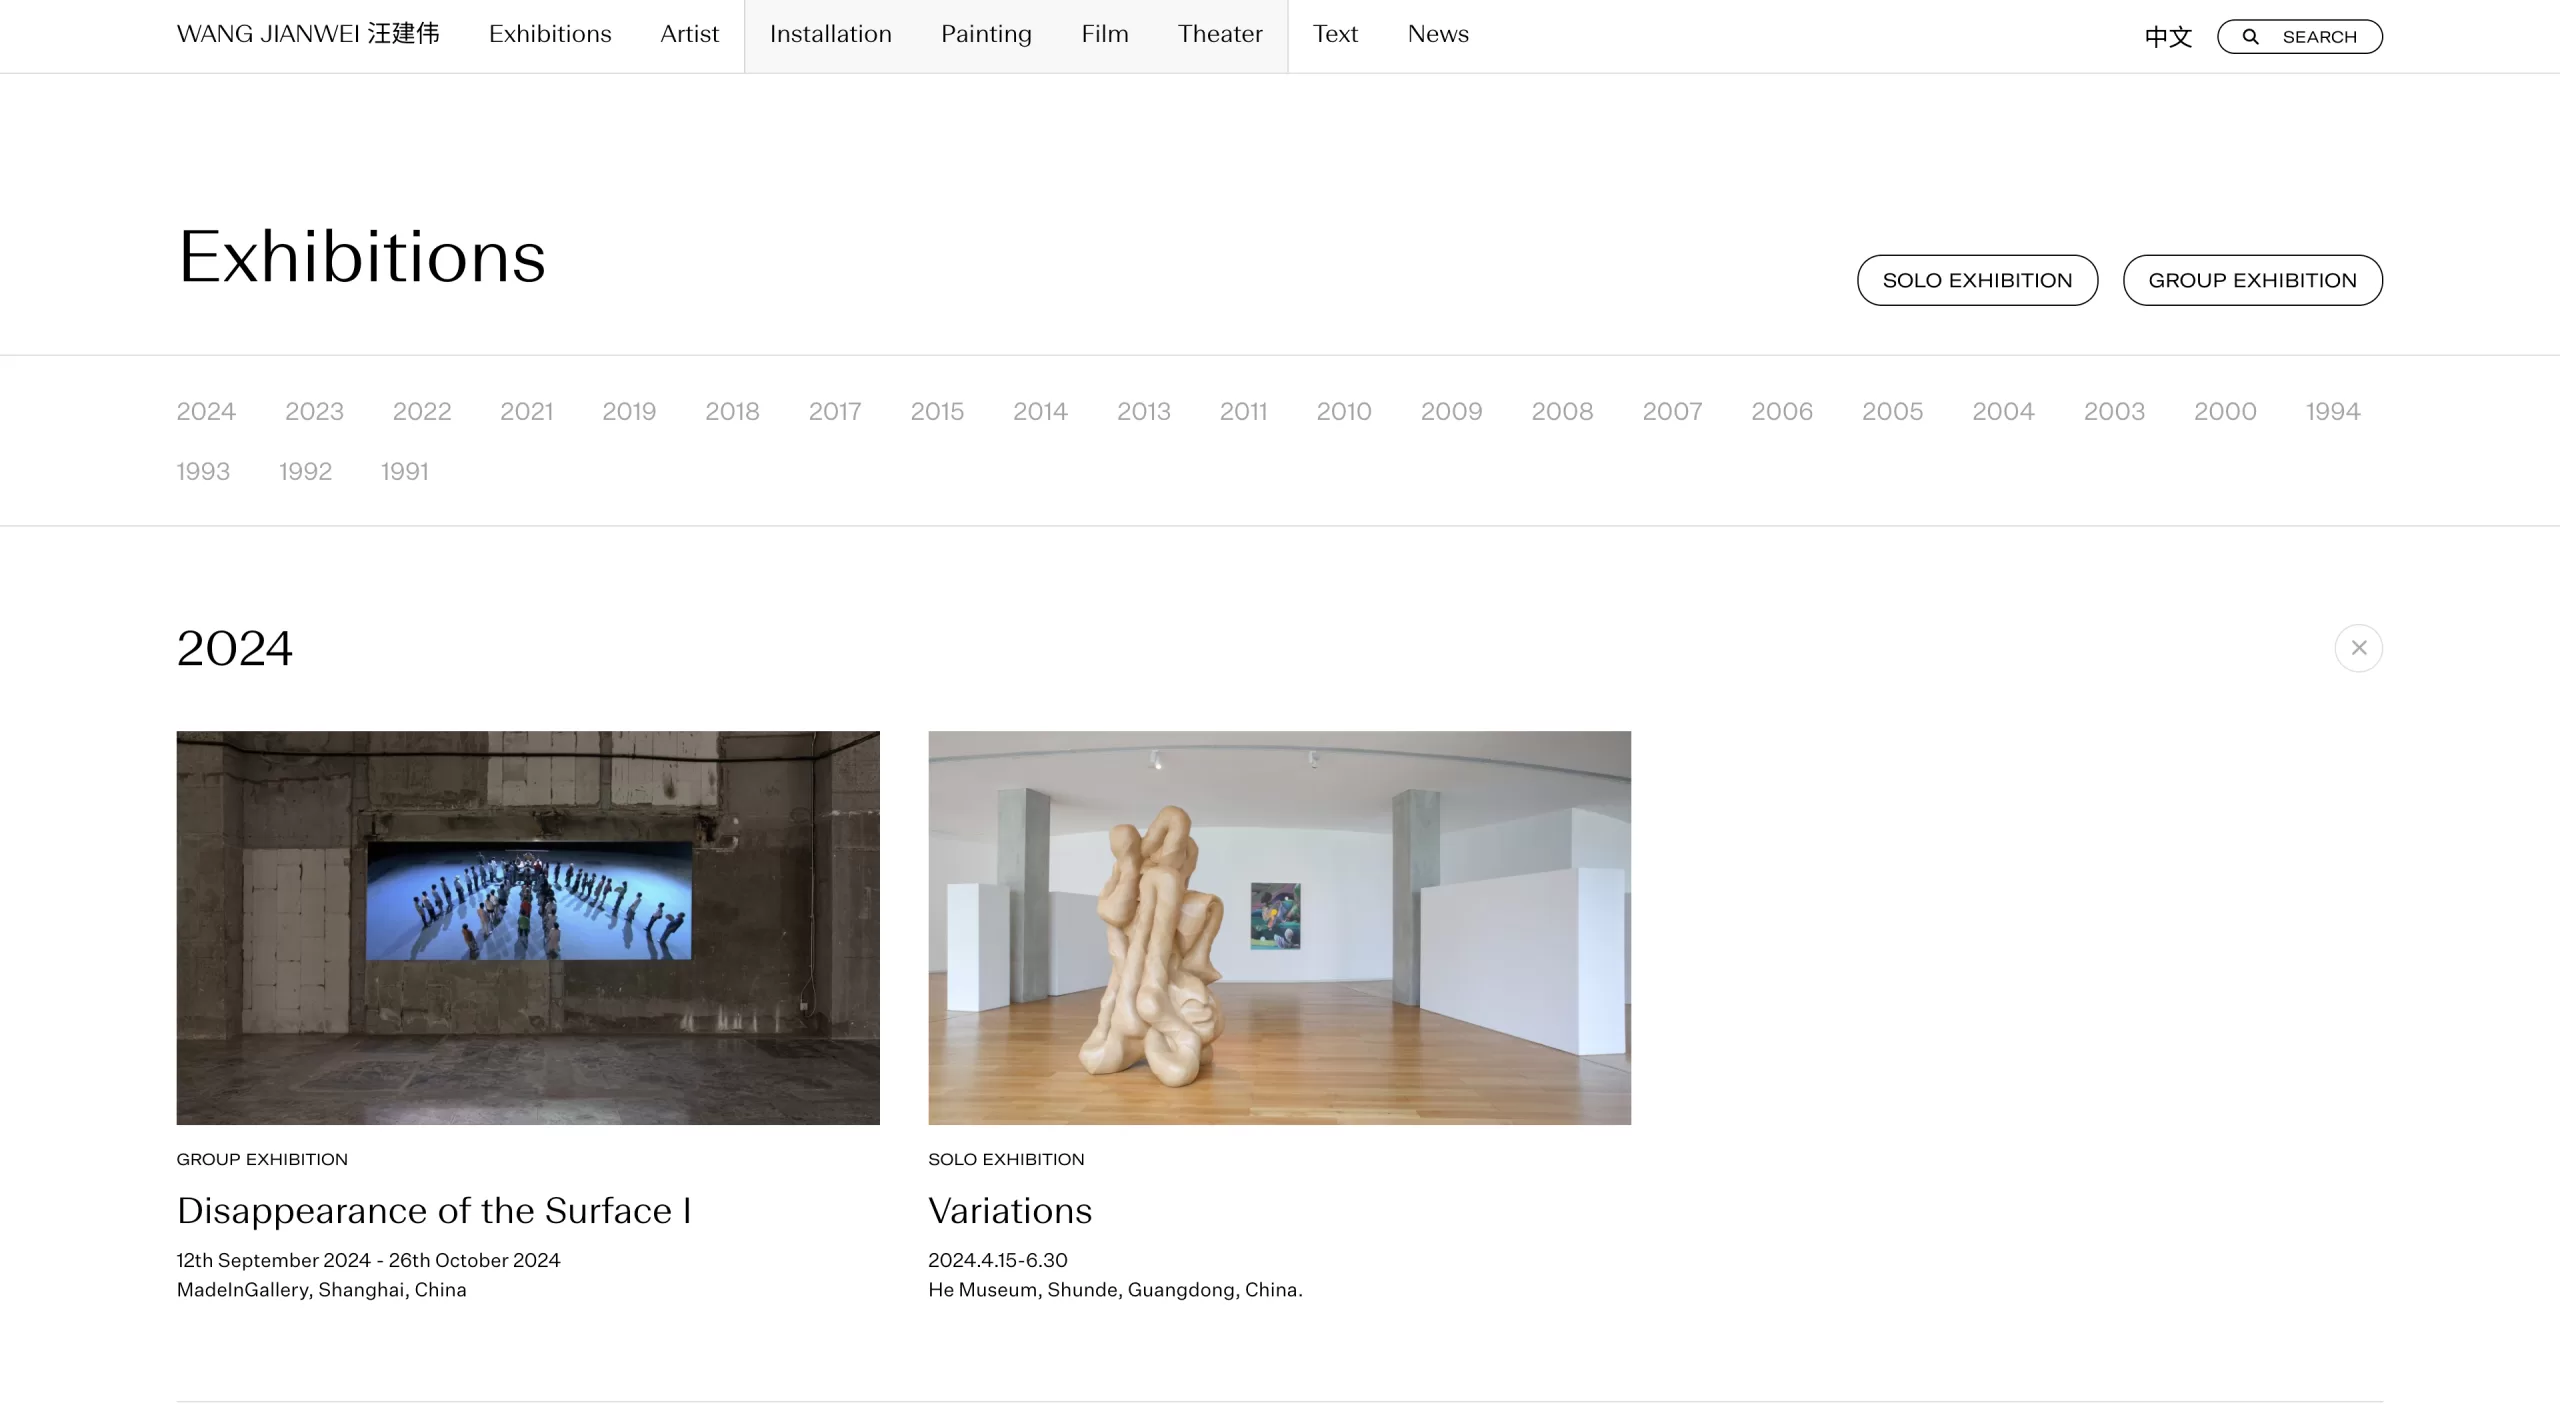
Task: Click the search magnifier icon
Action: pos(2250,37)
